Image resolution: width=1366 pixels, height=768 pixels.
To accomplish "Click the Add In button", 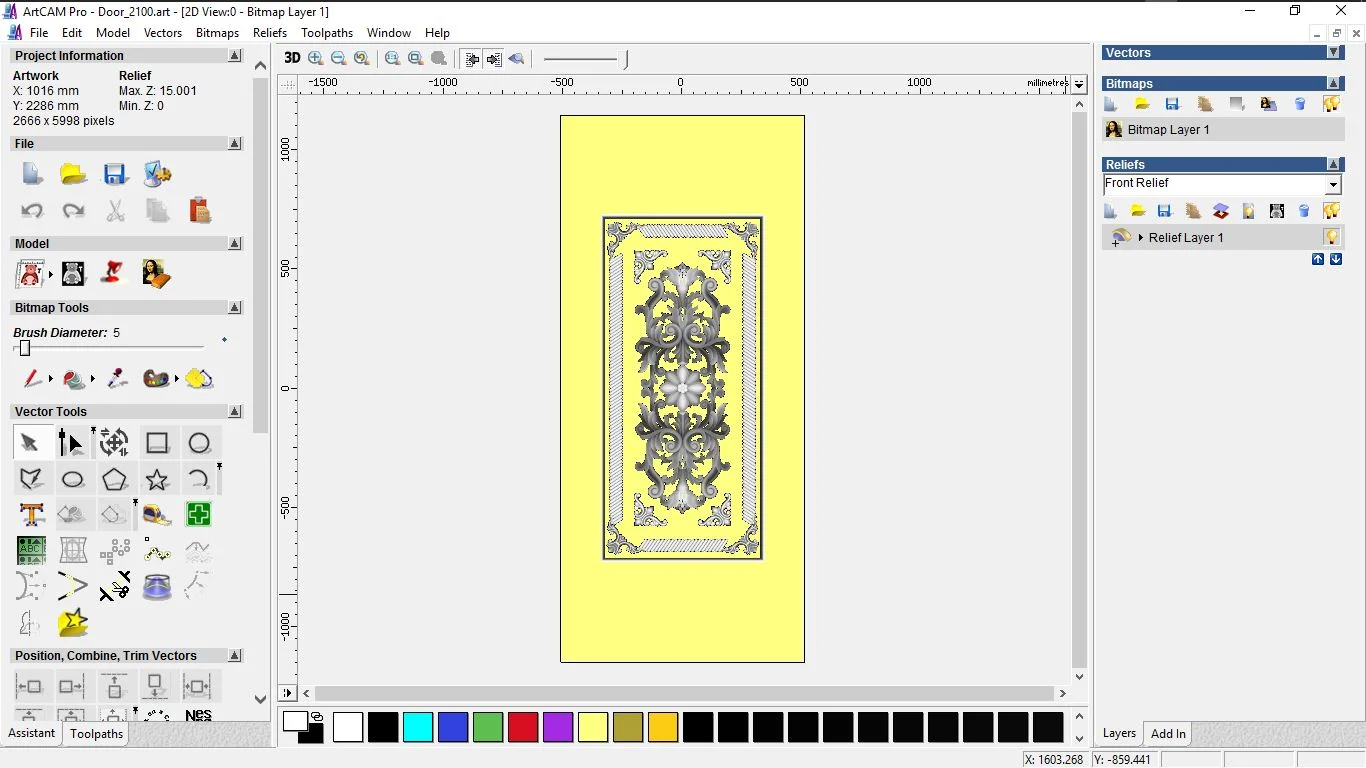I will coord(1167,733).
